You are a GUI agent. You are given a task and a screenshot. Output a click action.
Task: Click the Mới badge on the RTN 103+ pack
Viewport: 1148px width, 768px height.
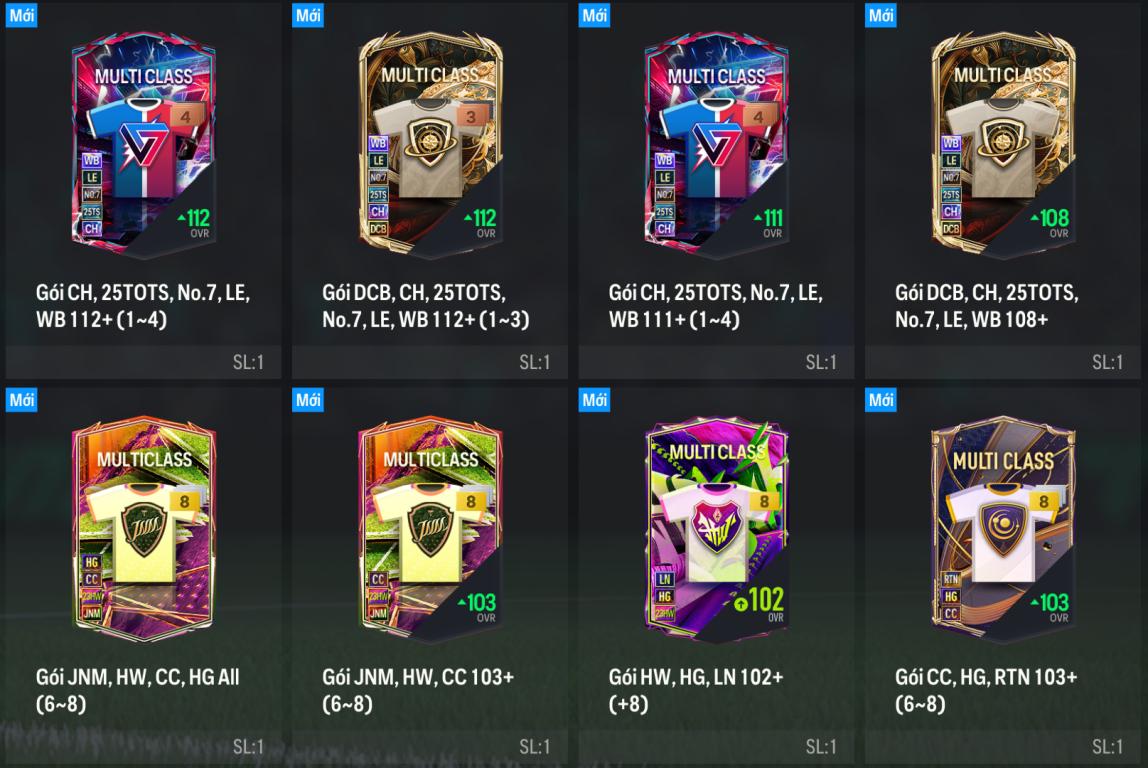881,400
